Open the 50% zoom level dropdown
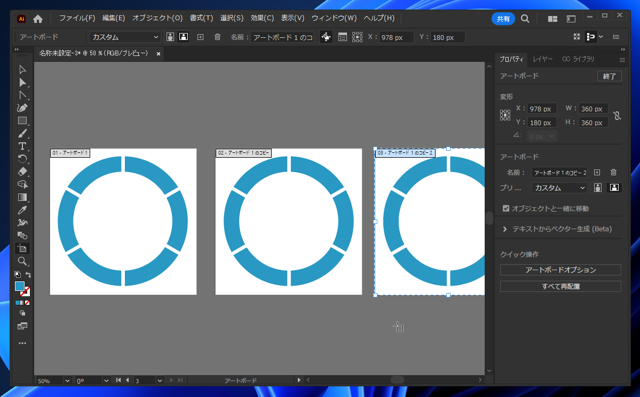640x397 pixels. 67,381
